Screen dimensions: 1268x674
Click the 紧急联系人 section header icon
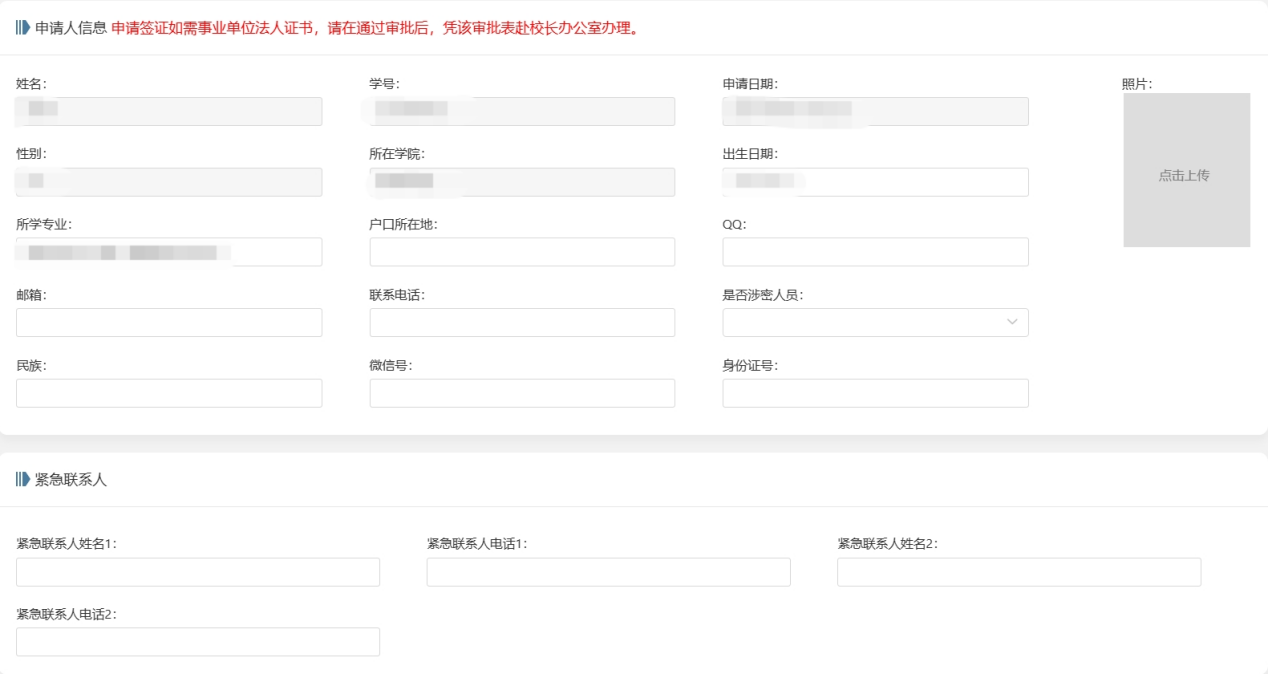[x=23, y=480]
